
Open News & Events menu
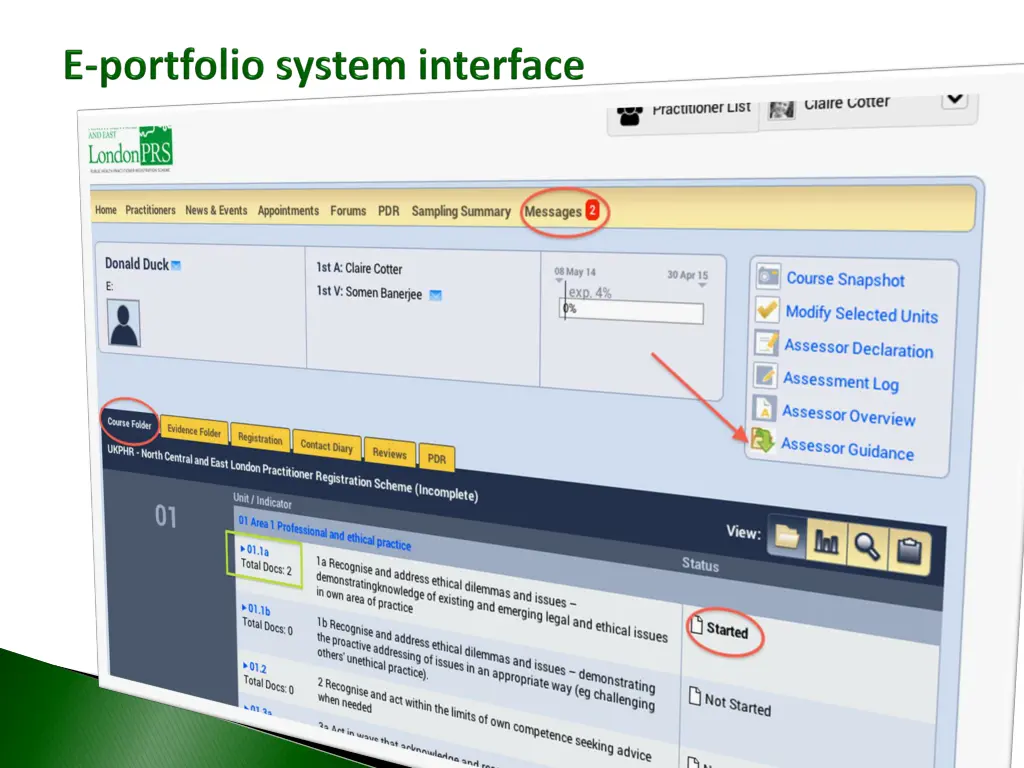[x=216, y=210]
